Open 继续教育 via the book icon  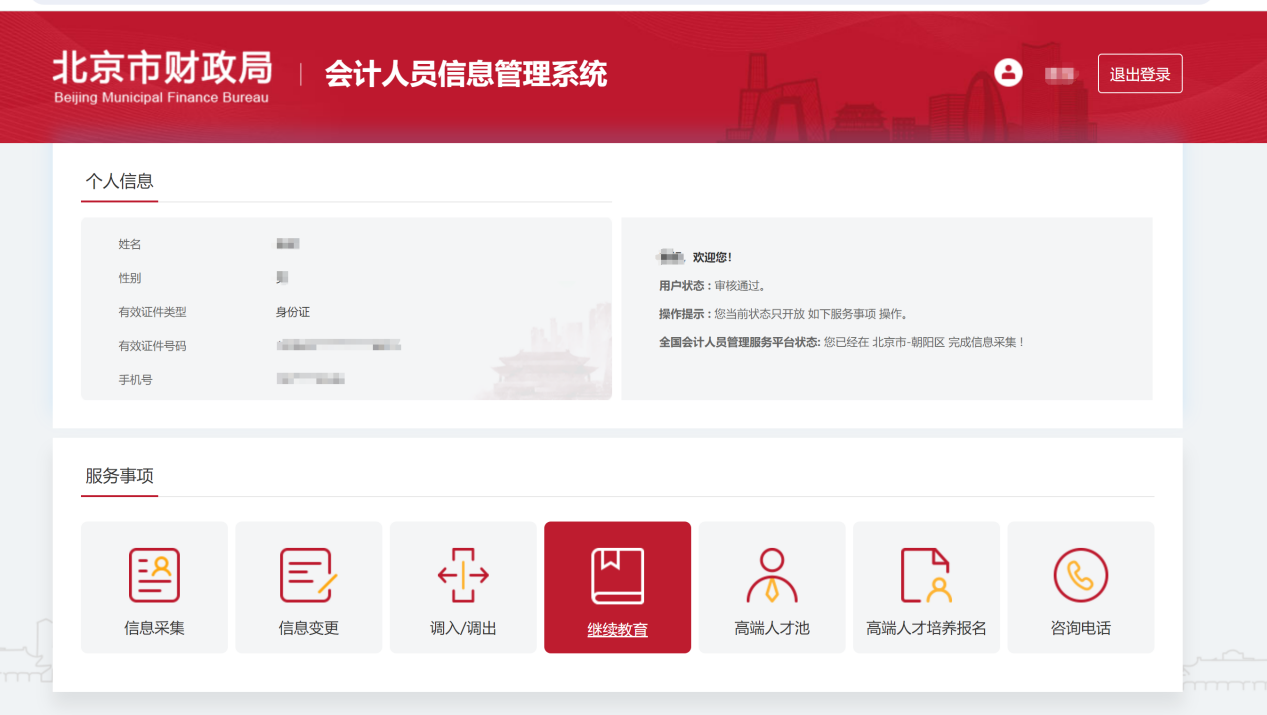(617, 574)
